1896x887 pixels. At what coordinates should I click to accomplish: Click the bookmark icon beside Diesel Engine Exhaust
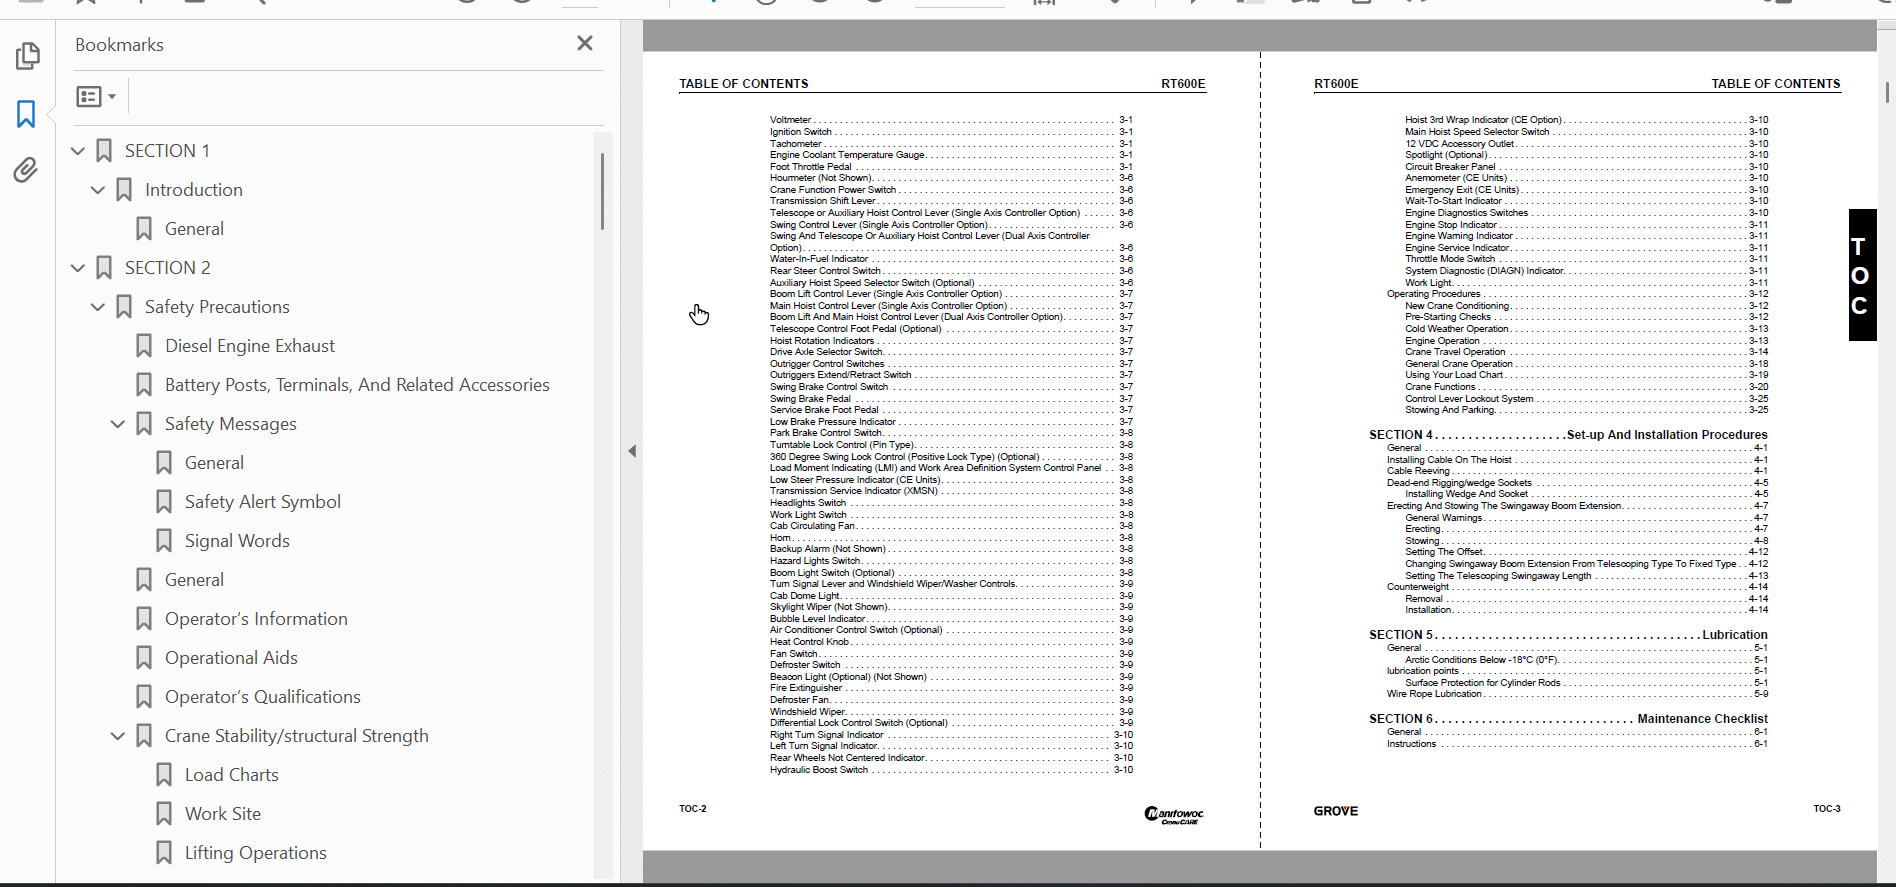click(x=144, y=346)
